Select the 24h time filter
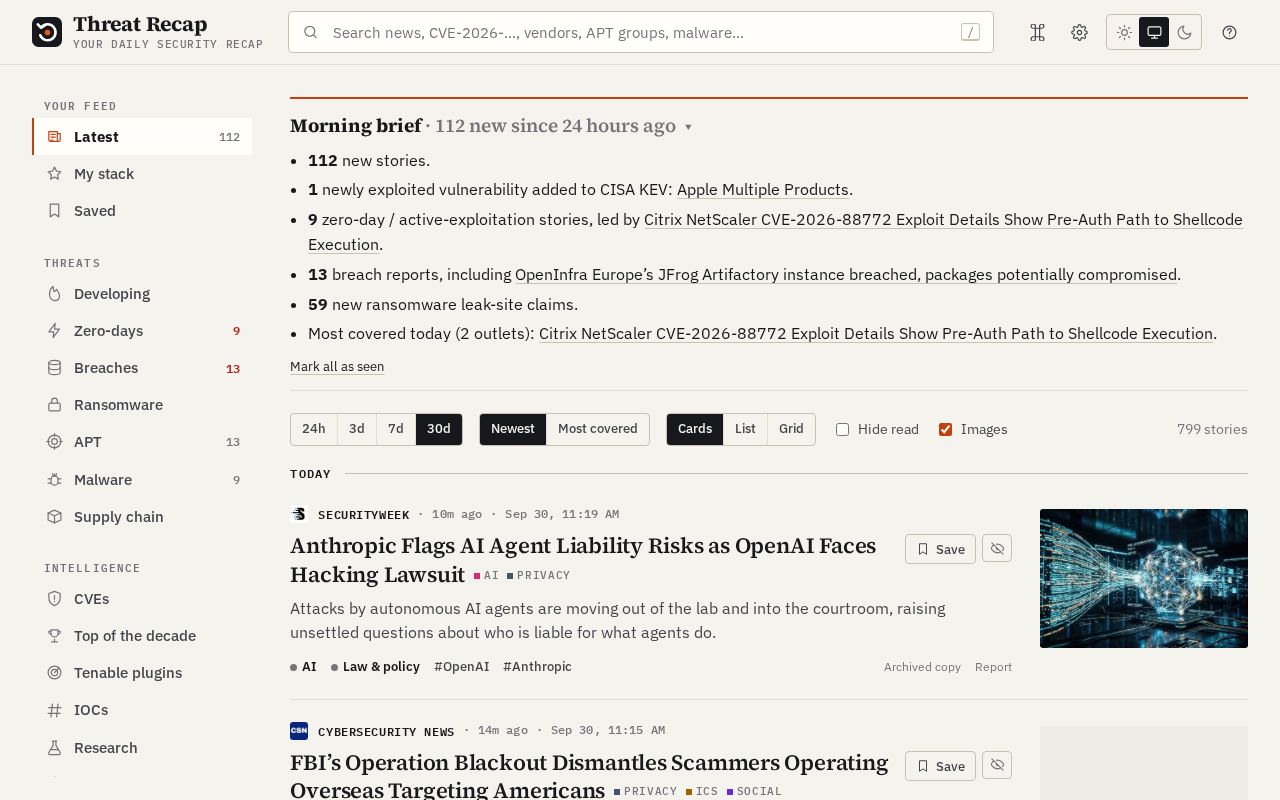The height and width of the screenshot is (800, 1280). click(314, 429)
